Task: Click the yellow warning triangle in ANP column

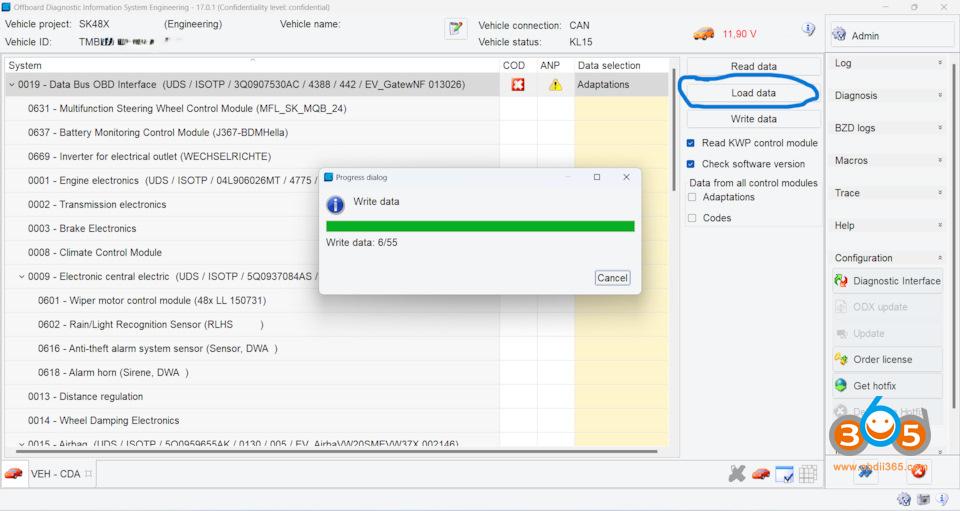Action: pyautogui.click(x=555, y=85)
